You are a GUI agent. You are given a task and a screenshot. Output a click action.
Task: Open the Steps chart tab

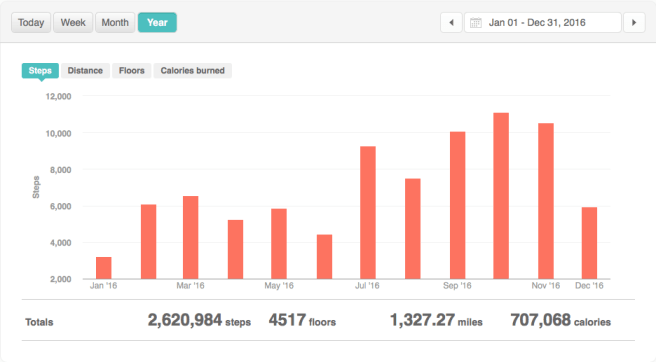click(x=40, y=71)
